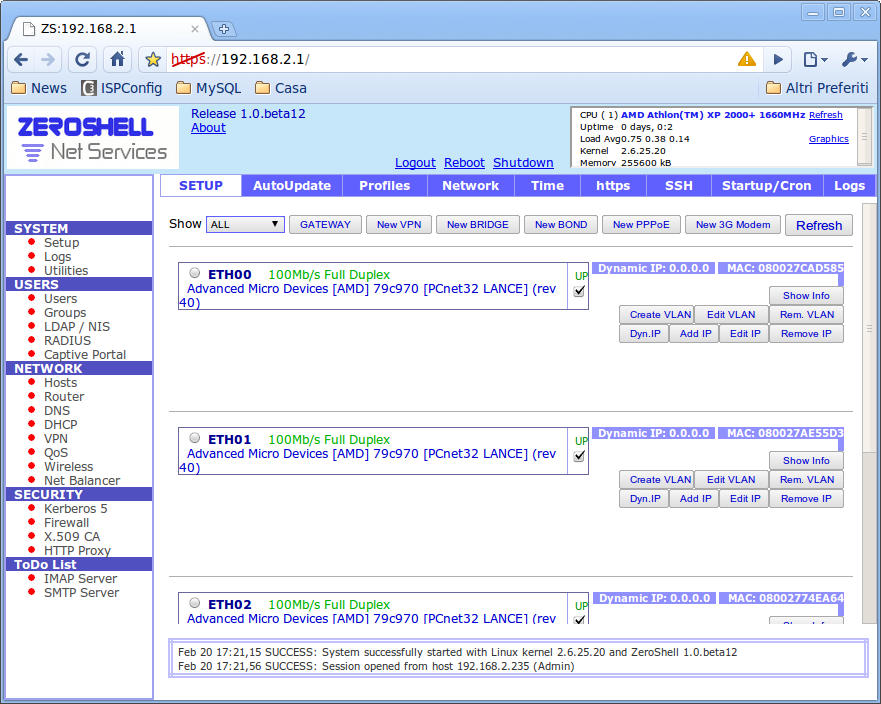881x704 pixels.
Task: Open the ISPConfig bookmark
Action: 121,88
